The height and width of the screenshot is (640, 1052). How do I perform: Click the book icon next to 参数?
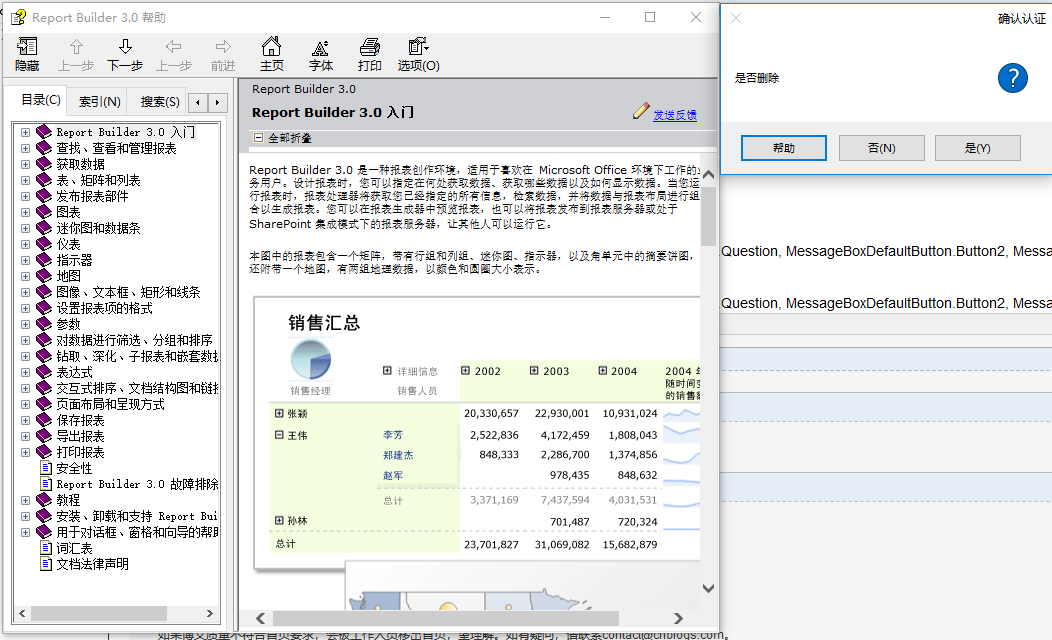tap(44, 324)
